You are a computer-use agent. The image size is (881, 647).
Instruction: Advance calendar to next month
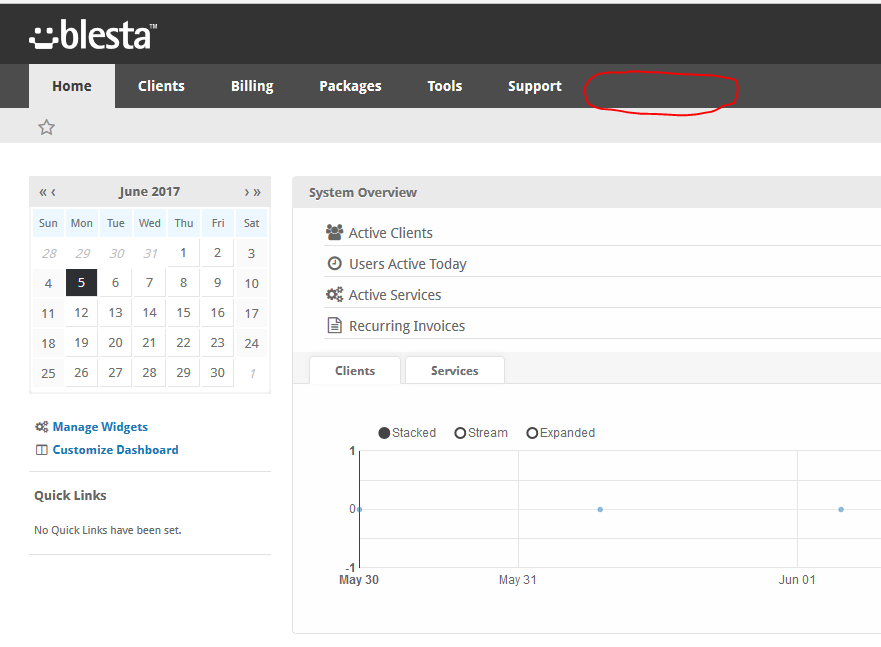[x=246, y=192]
